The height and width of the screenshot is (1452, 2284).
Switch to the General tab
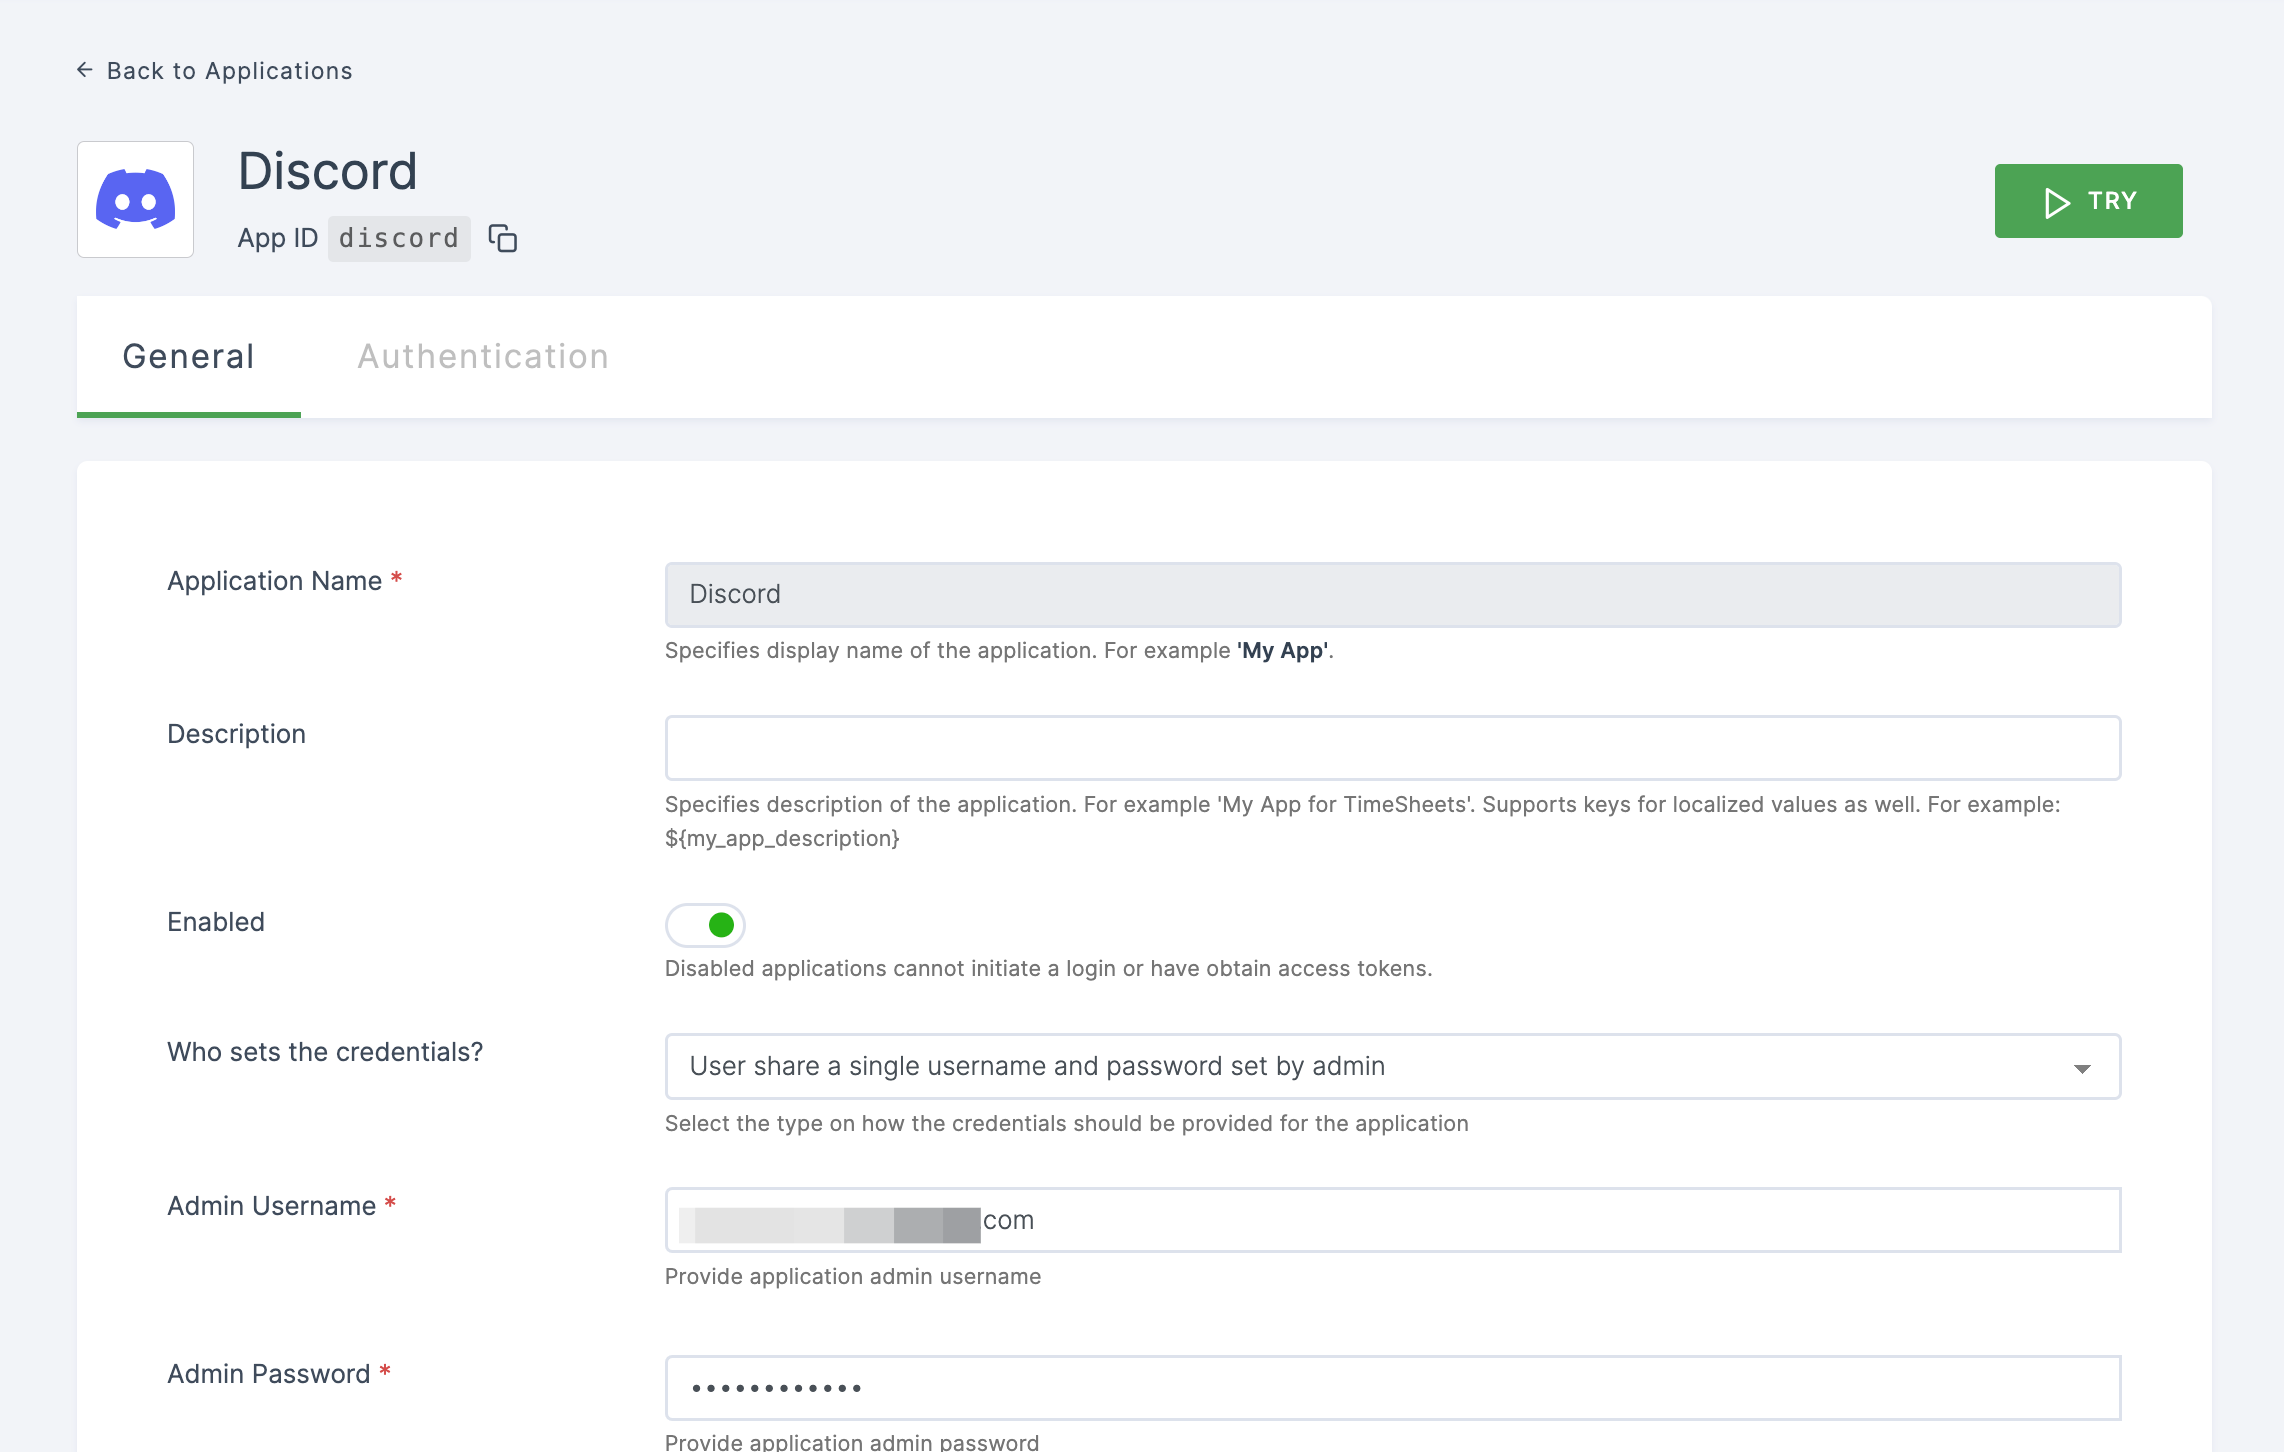tap(189, 357)
